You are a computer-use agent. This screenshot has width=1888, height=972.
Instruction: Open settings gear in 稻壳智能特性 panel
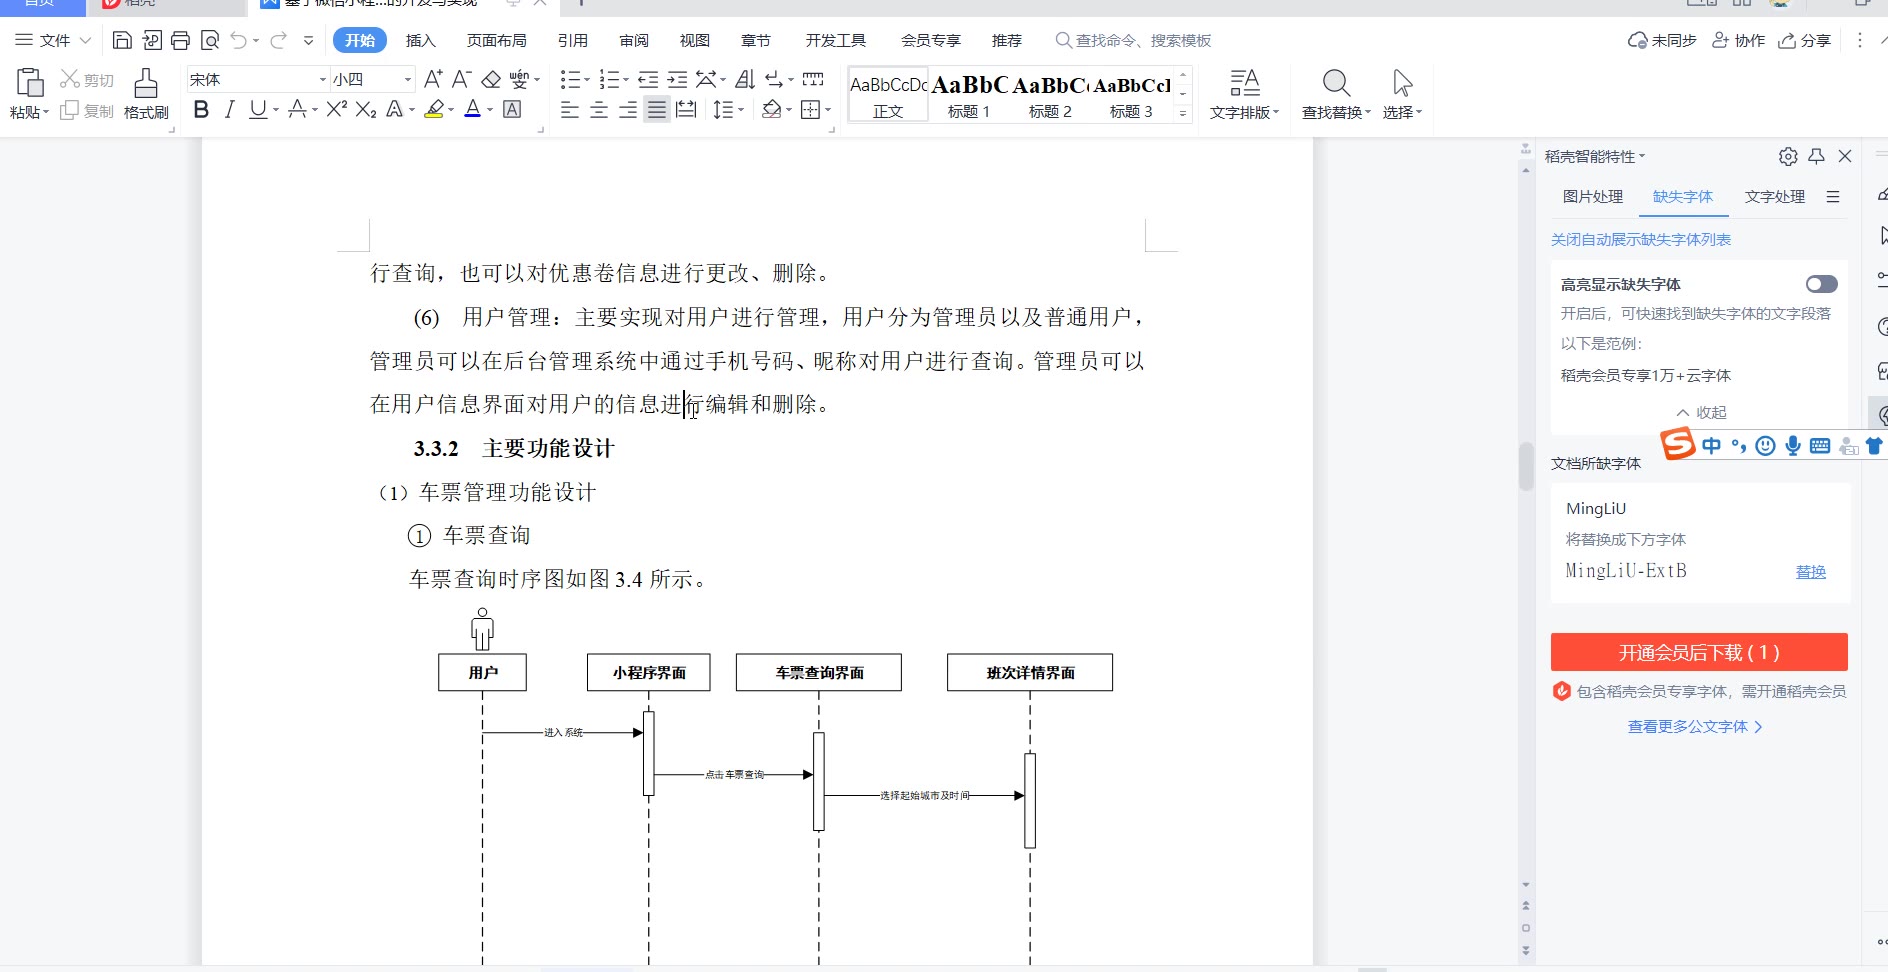click(x=1788, y=156)
